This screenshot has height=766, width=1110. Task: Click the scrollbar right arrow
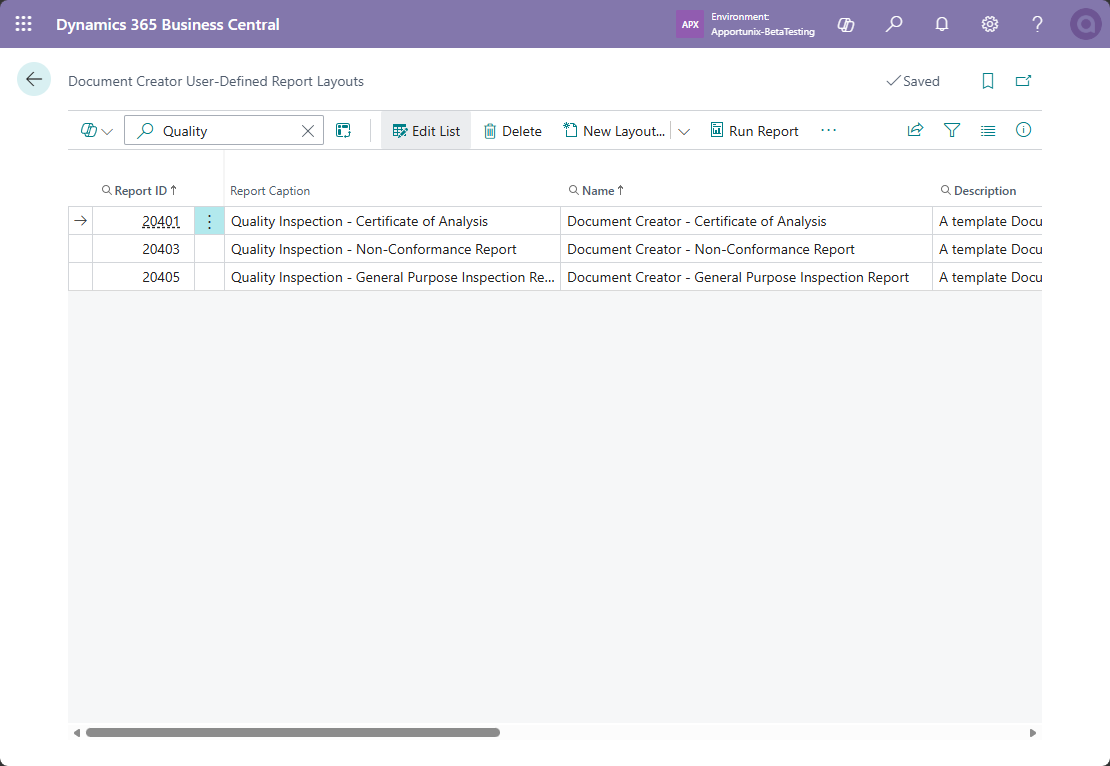point(1033,733)
